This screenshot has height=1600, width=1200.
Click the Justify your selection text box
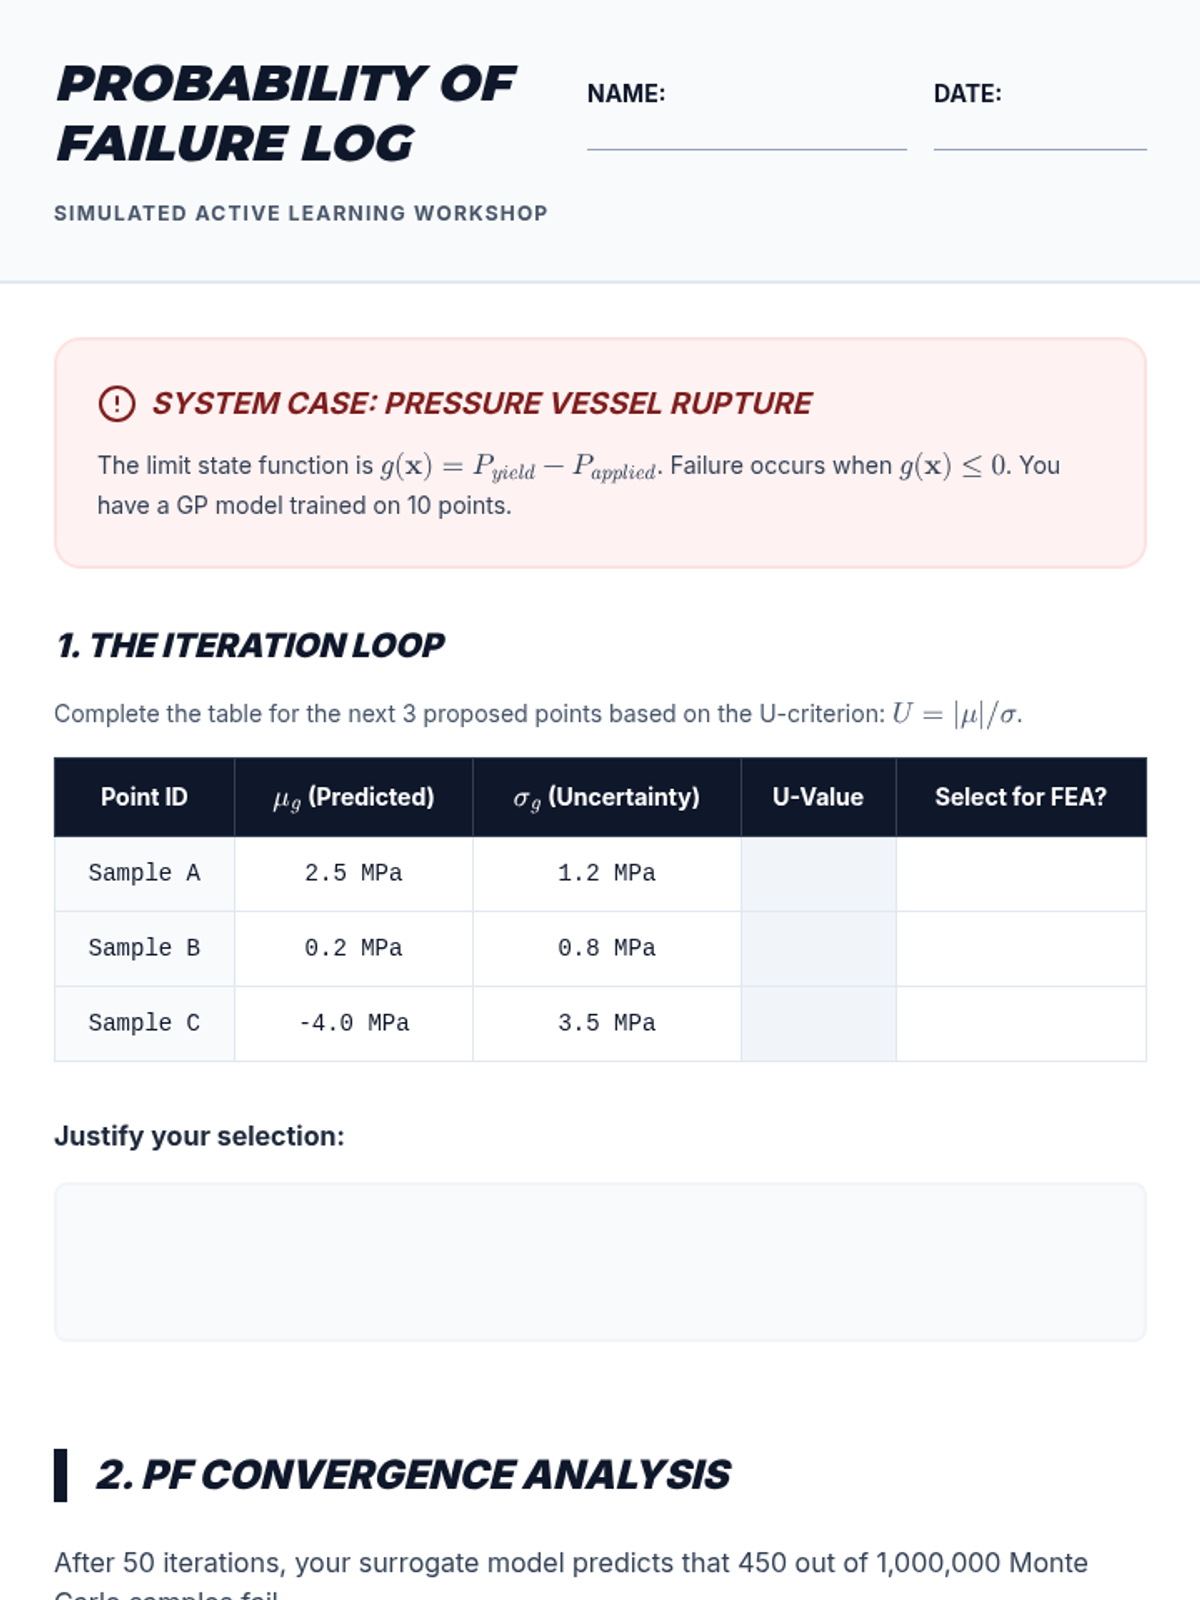tap(600, 1262)
